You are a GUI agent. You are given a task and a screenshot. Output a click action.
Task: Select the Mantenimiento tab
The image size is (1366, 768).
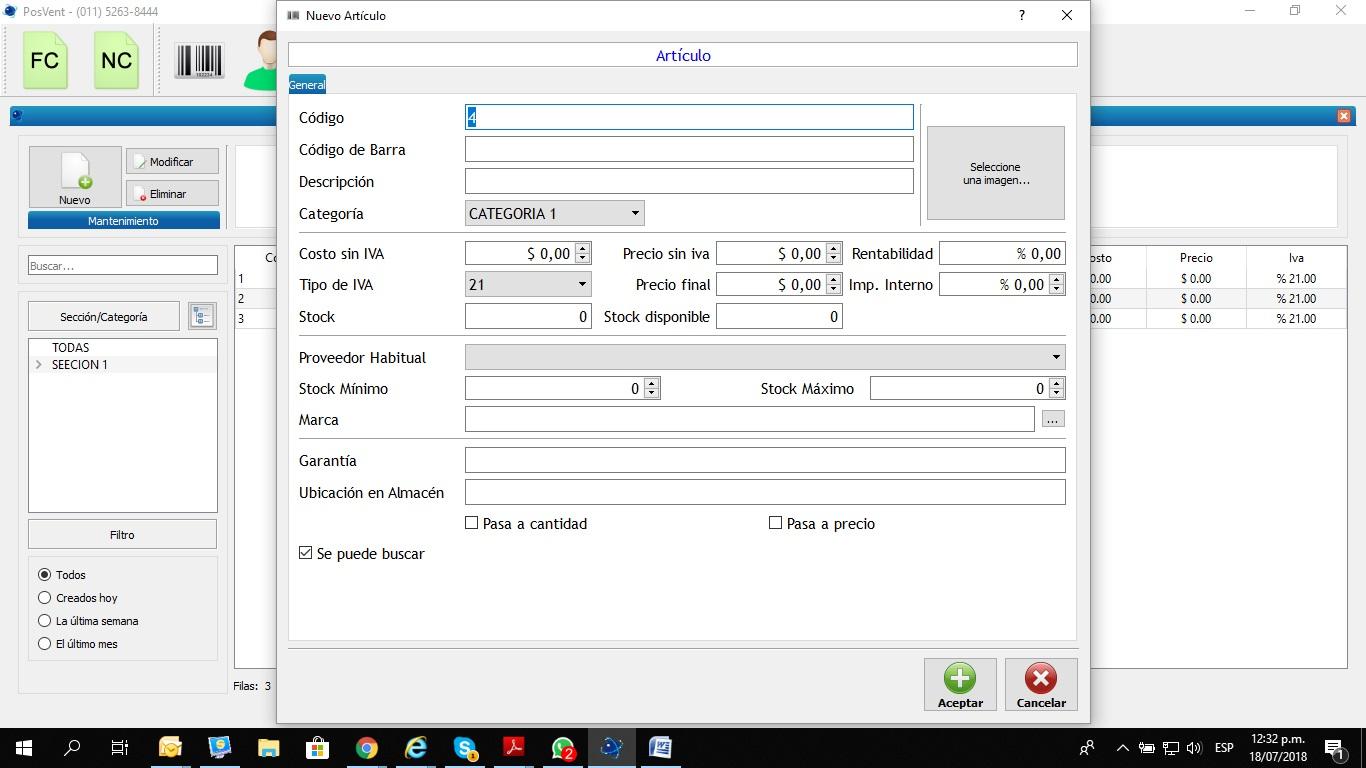123,220
